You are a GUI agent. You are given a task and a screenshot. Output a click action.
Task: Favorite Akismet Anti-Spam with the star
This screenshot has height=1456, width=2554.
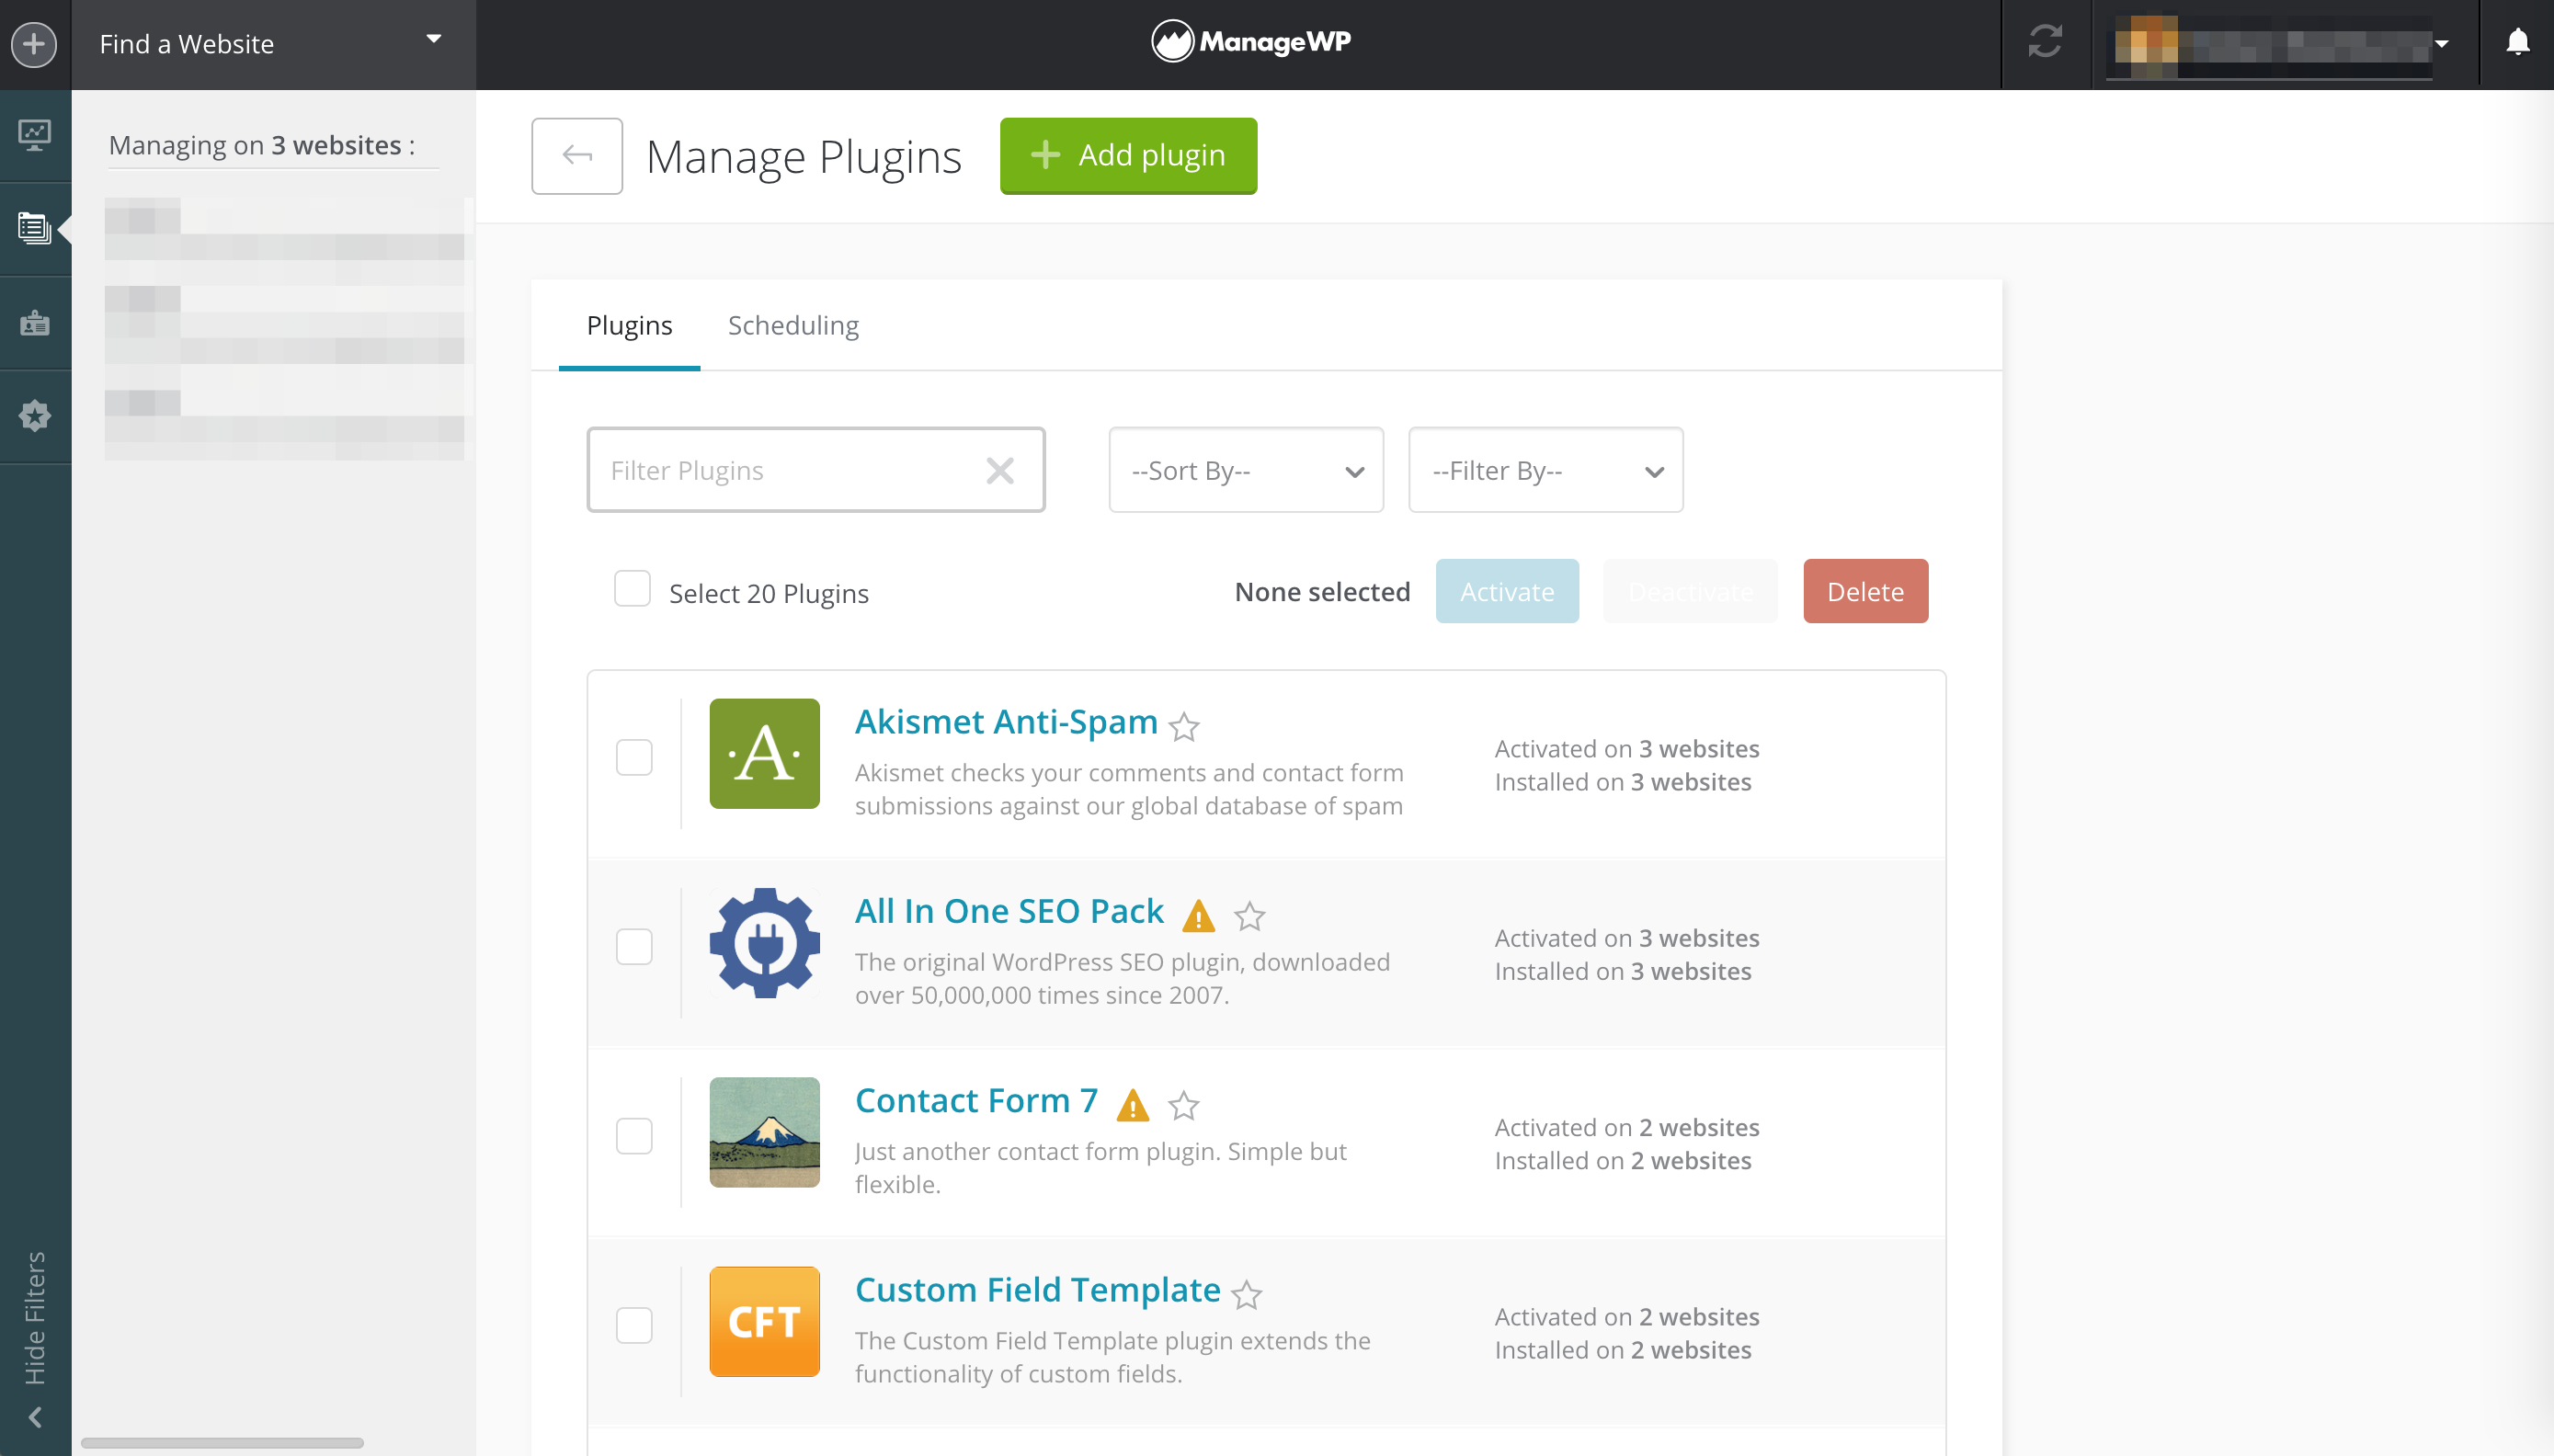pyautogui.click(x=1184, y=726)
